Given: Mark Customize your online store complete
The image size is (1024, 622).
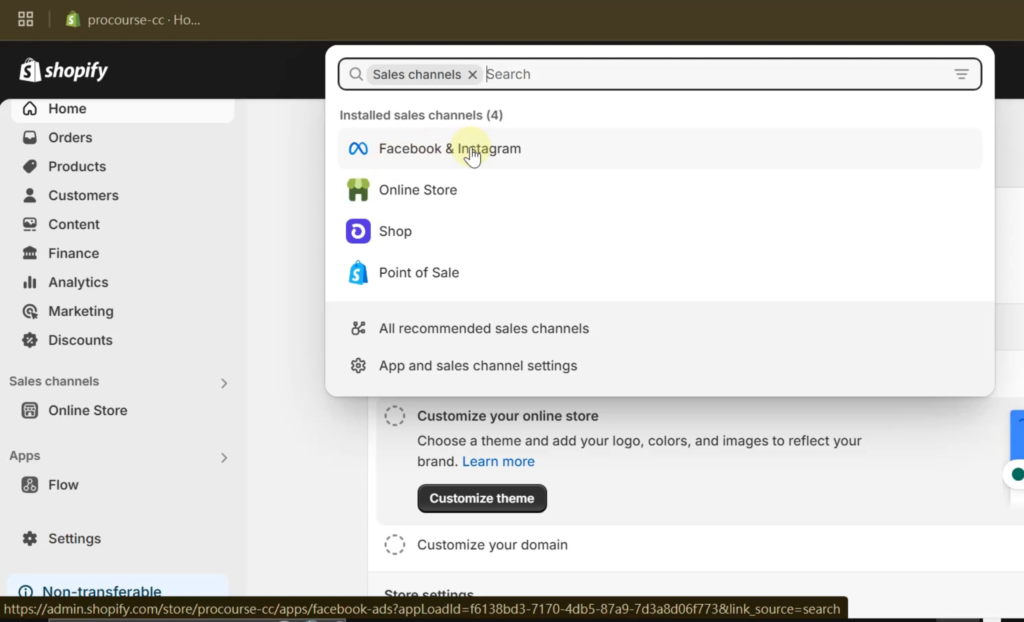Looking at the screenshot, I should [x=395, y=416].
